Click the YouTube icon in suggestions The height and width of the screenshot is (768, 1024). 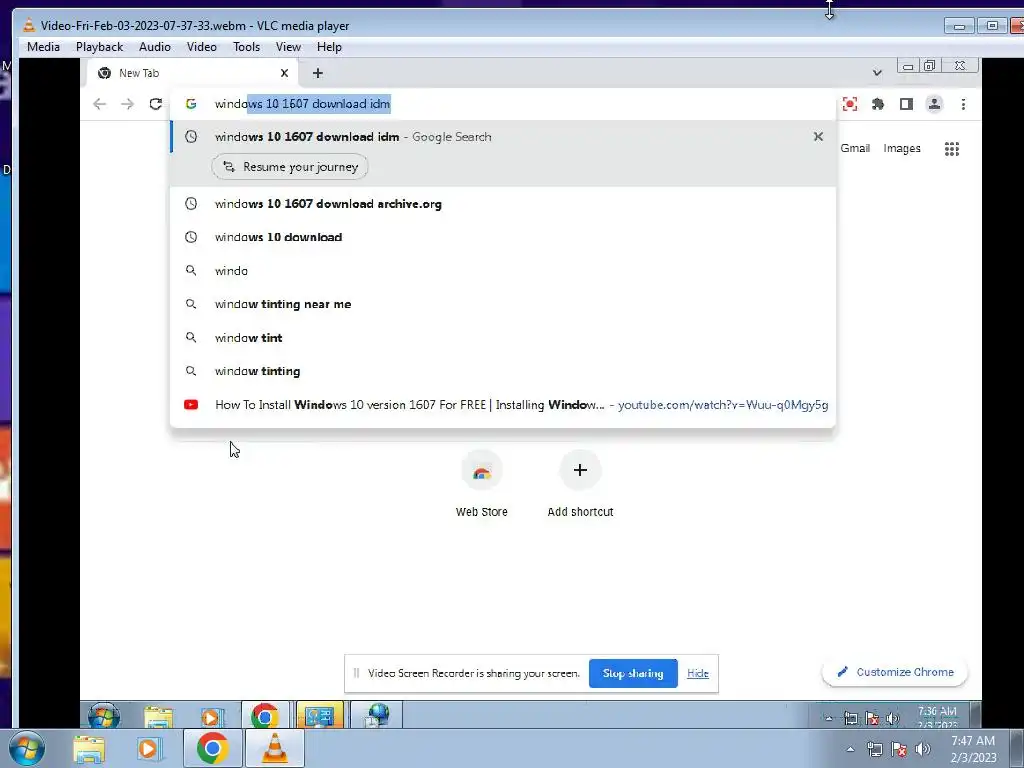pyautogui.click(x=191, y=405)
